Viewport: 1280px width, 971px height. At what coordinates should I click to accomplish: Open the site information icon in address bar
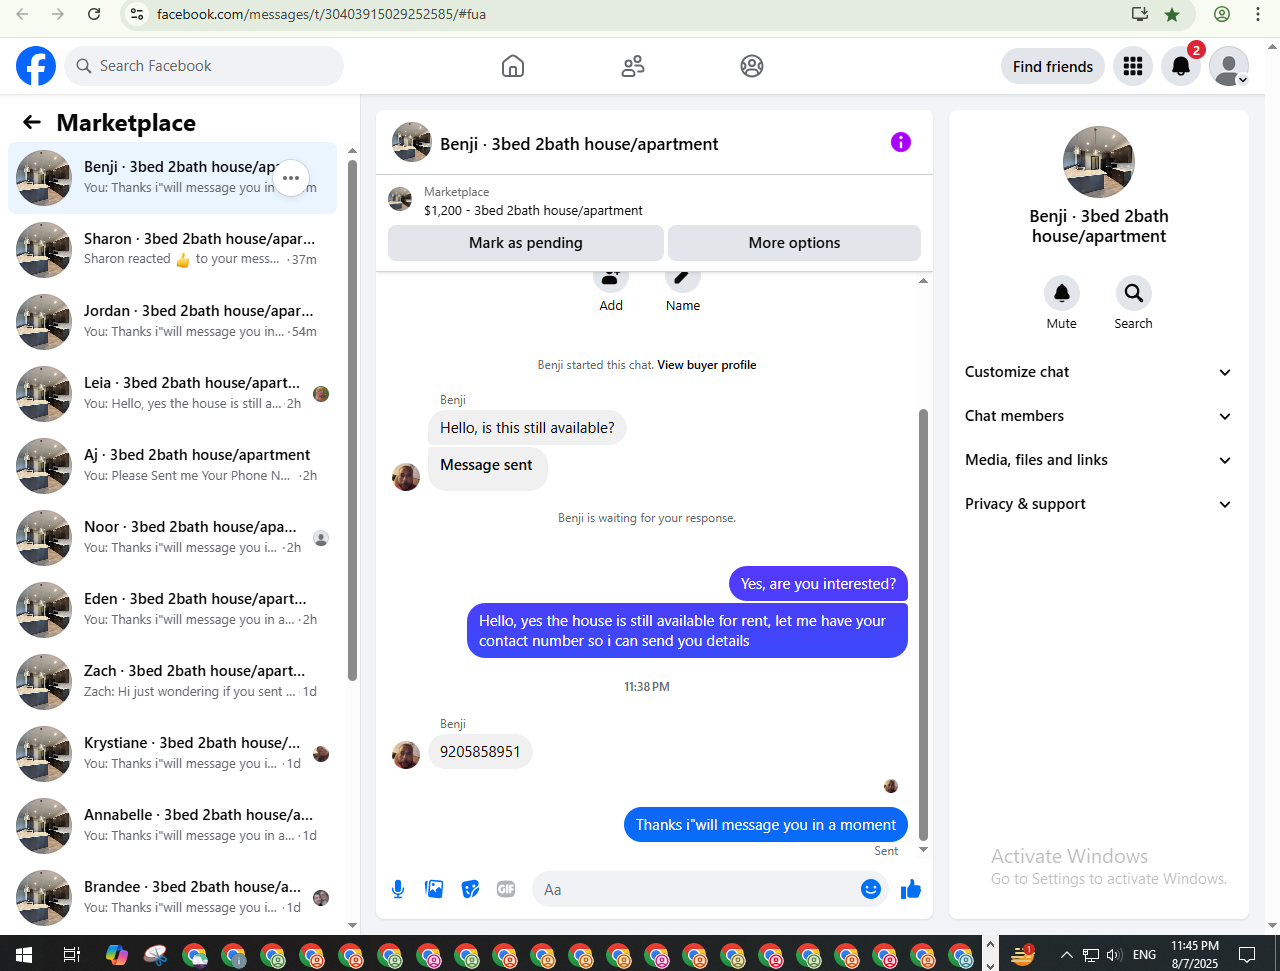[137, 14]
